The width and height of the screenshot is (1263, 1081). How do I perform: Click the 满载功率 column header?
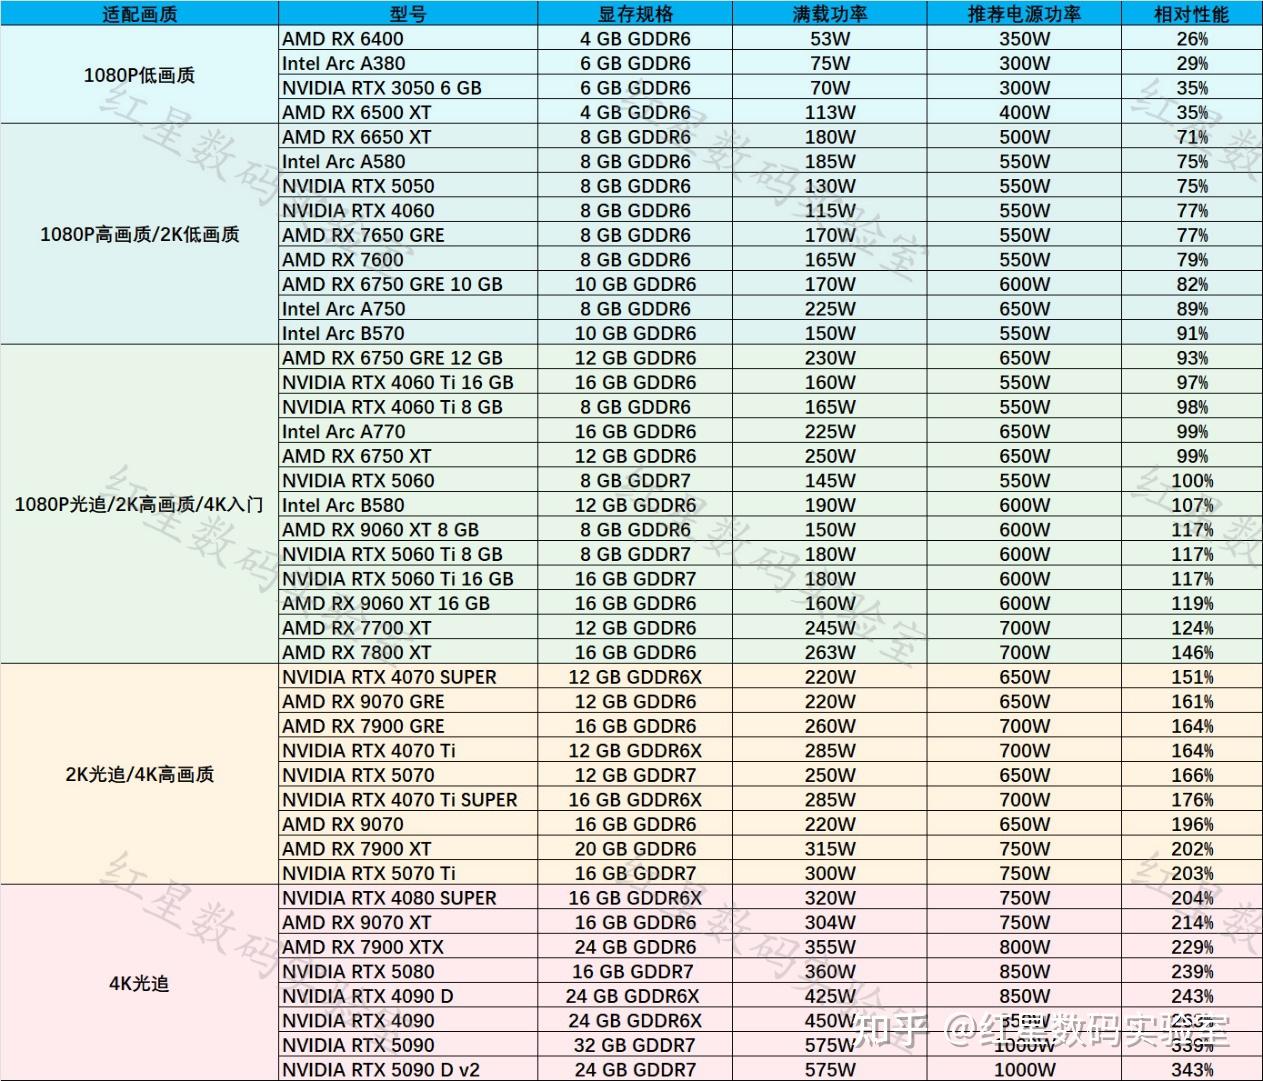(830, 13)
